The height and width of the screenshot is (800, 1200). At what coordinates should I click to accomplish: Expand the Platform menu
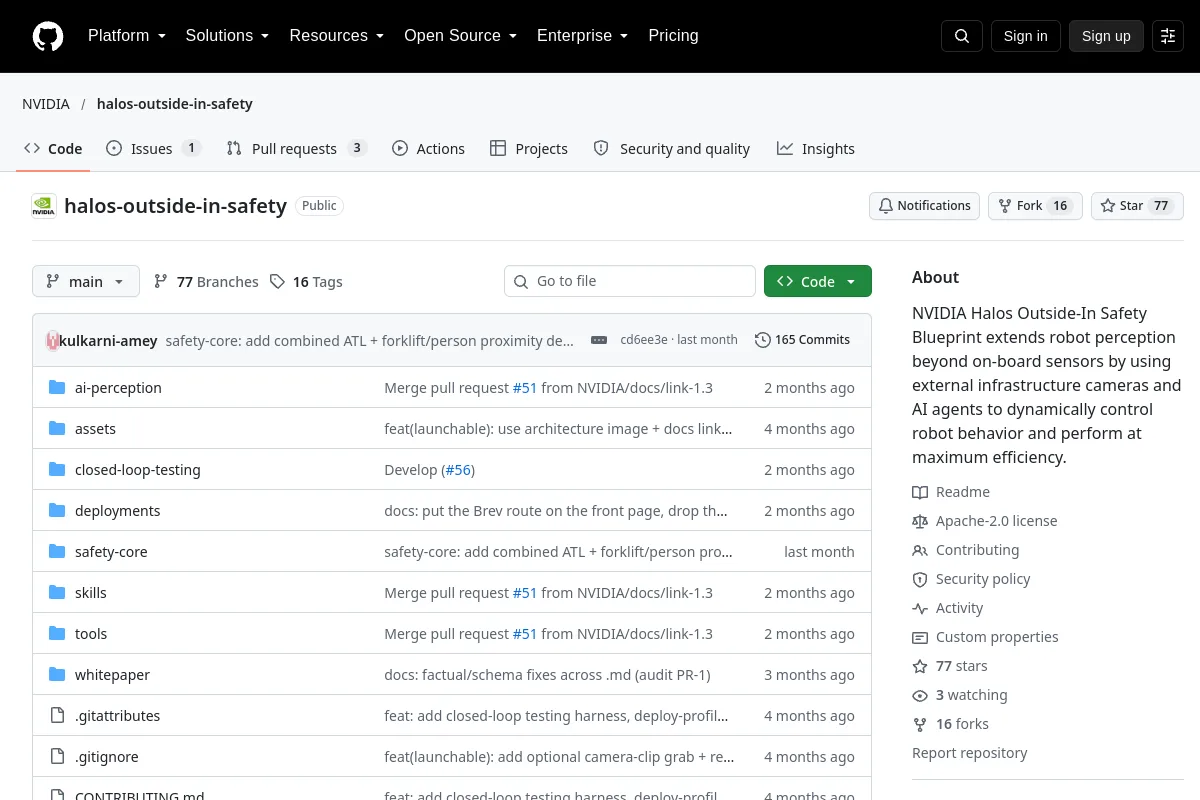[x=126, y=36]
